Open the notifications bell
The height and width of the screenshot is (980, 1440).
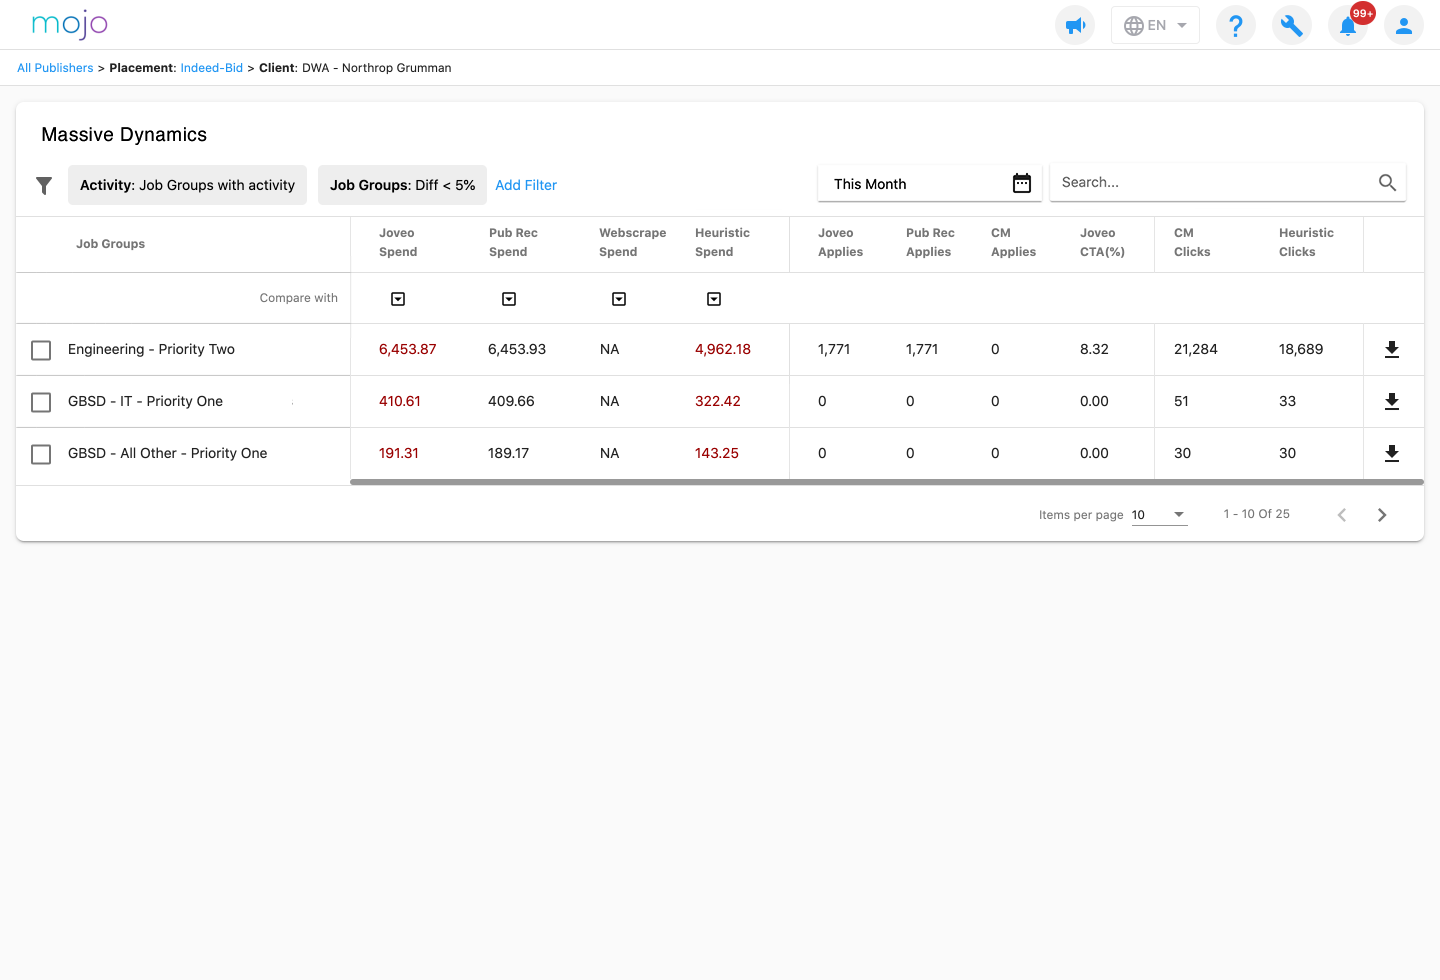[1348, 26]
